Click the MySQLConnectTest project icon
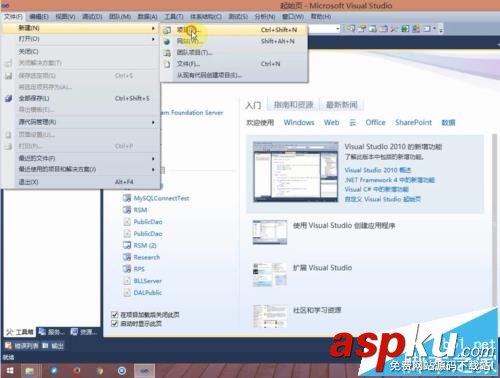 (127, 198)
